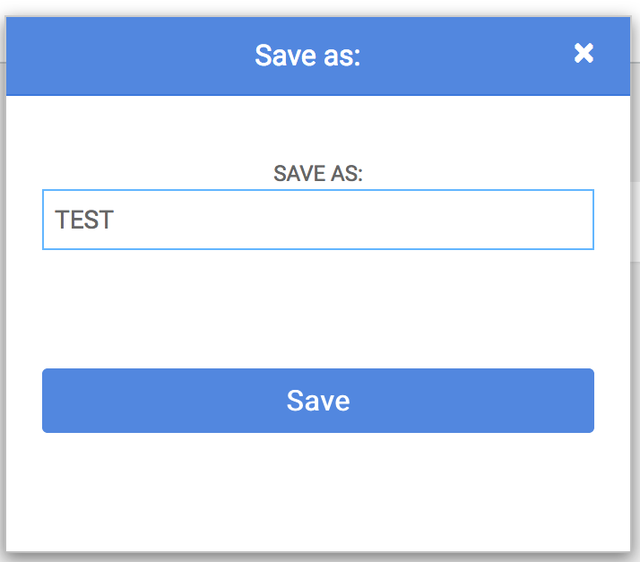Click the blank area below the Save button
Screen dimensions: 640x562
(x=318, y=490)
